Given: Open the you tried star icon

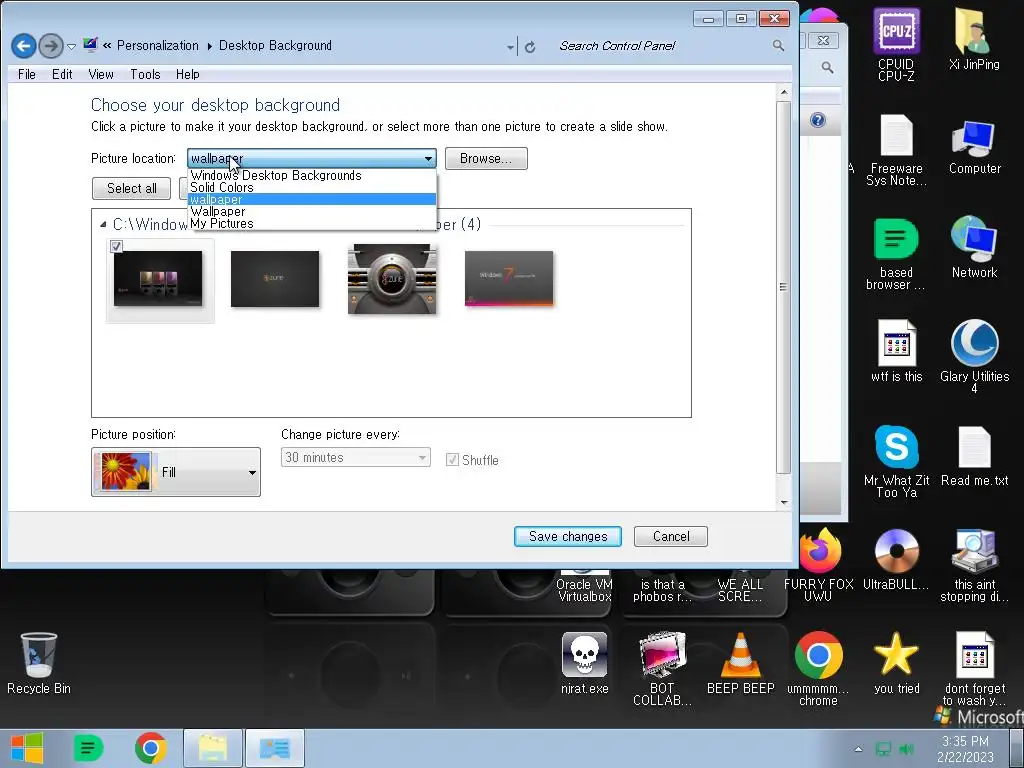Looking at the screenshot, I should [x=896, y=663].
